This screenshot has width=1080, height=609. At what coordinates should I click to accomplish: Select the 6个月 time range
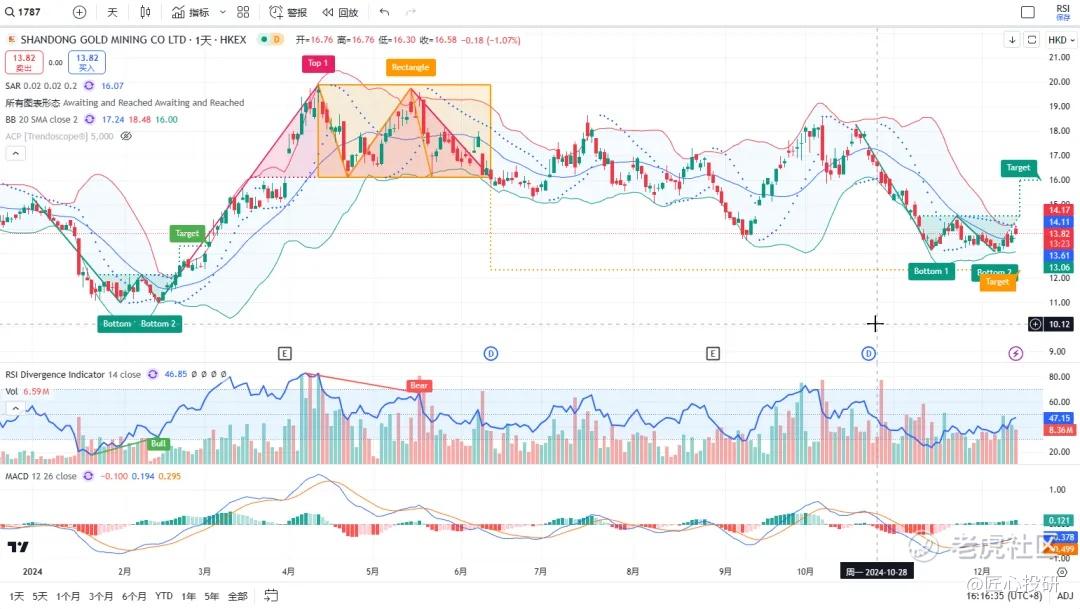(134, 596)
